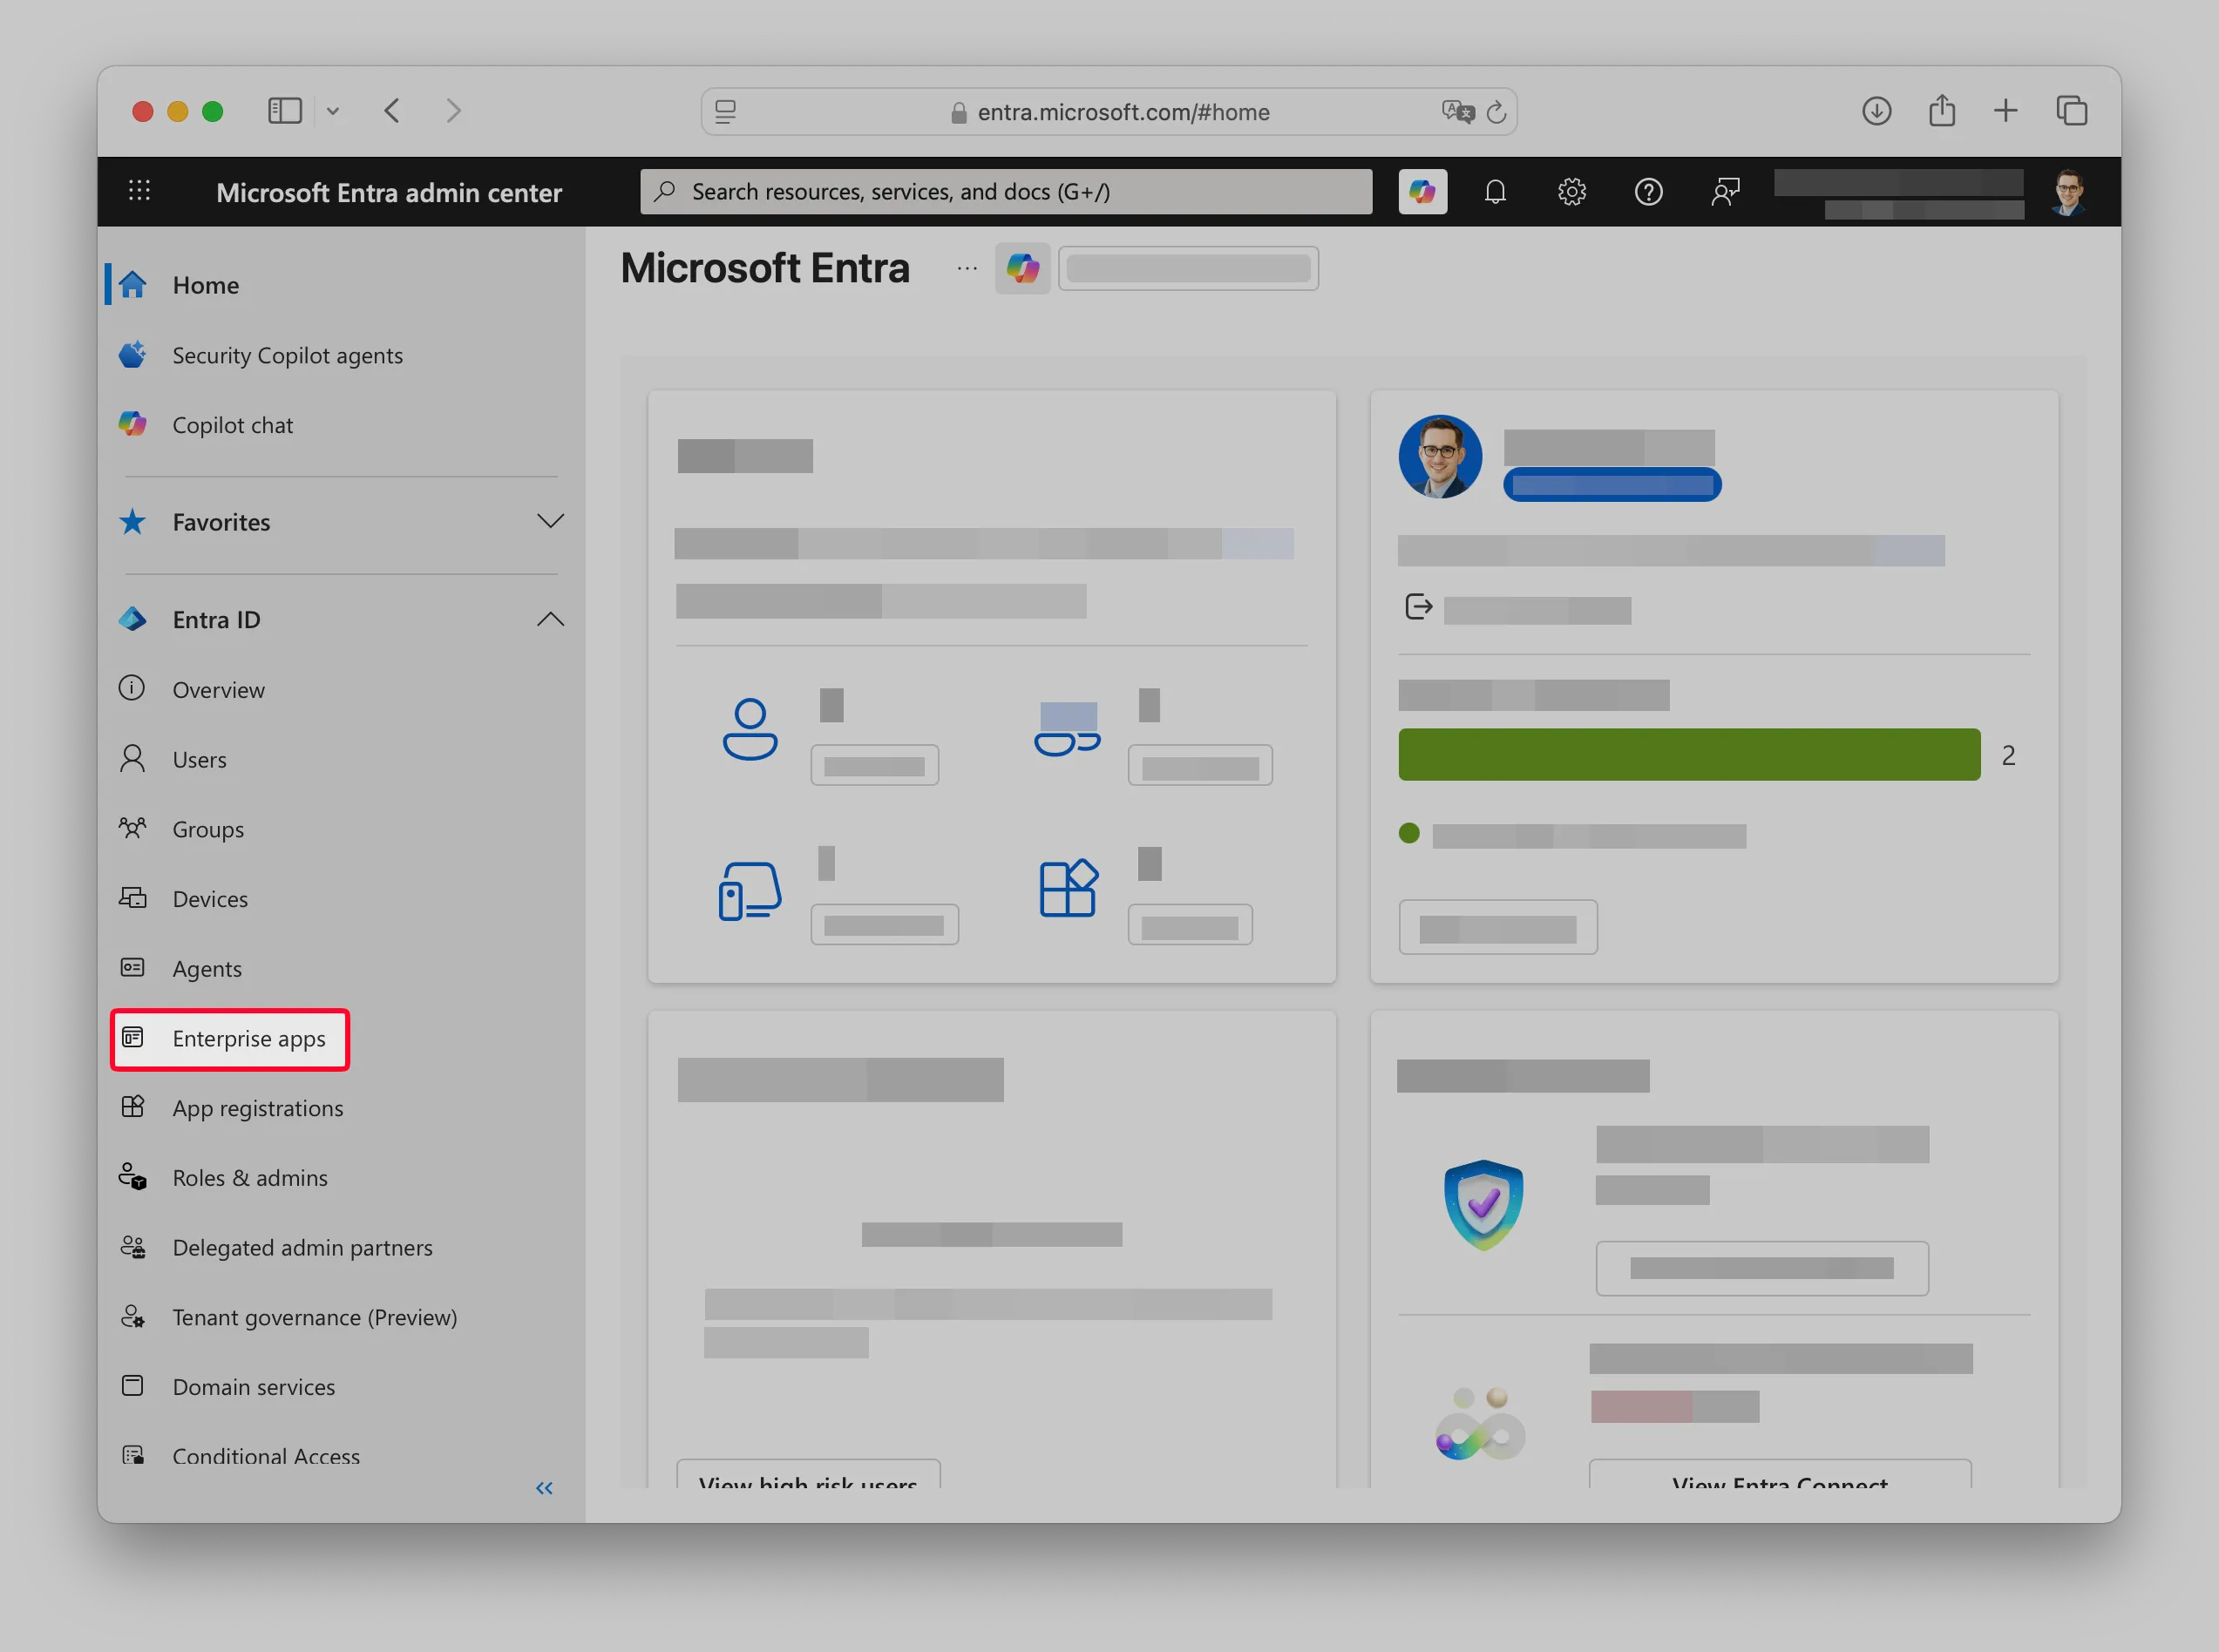Image resolution: width=2219 pixels, height=1652 pixels.
Task: Open the notifications bell
Action: click(1495, 191)
